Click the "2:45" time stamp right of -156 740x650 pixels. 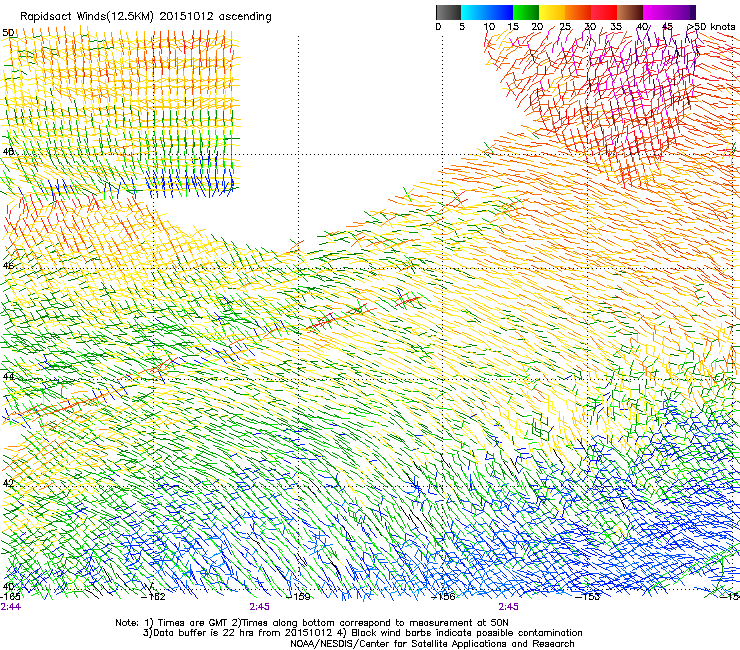(508, 607)
